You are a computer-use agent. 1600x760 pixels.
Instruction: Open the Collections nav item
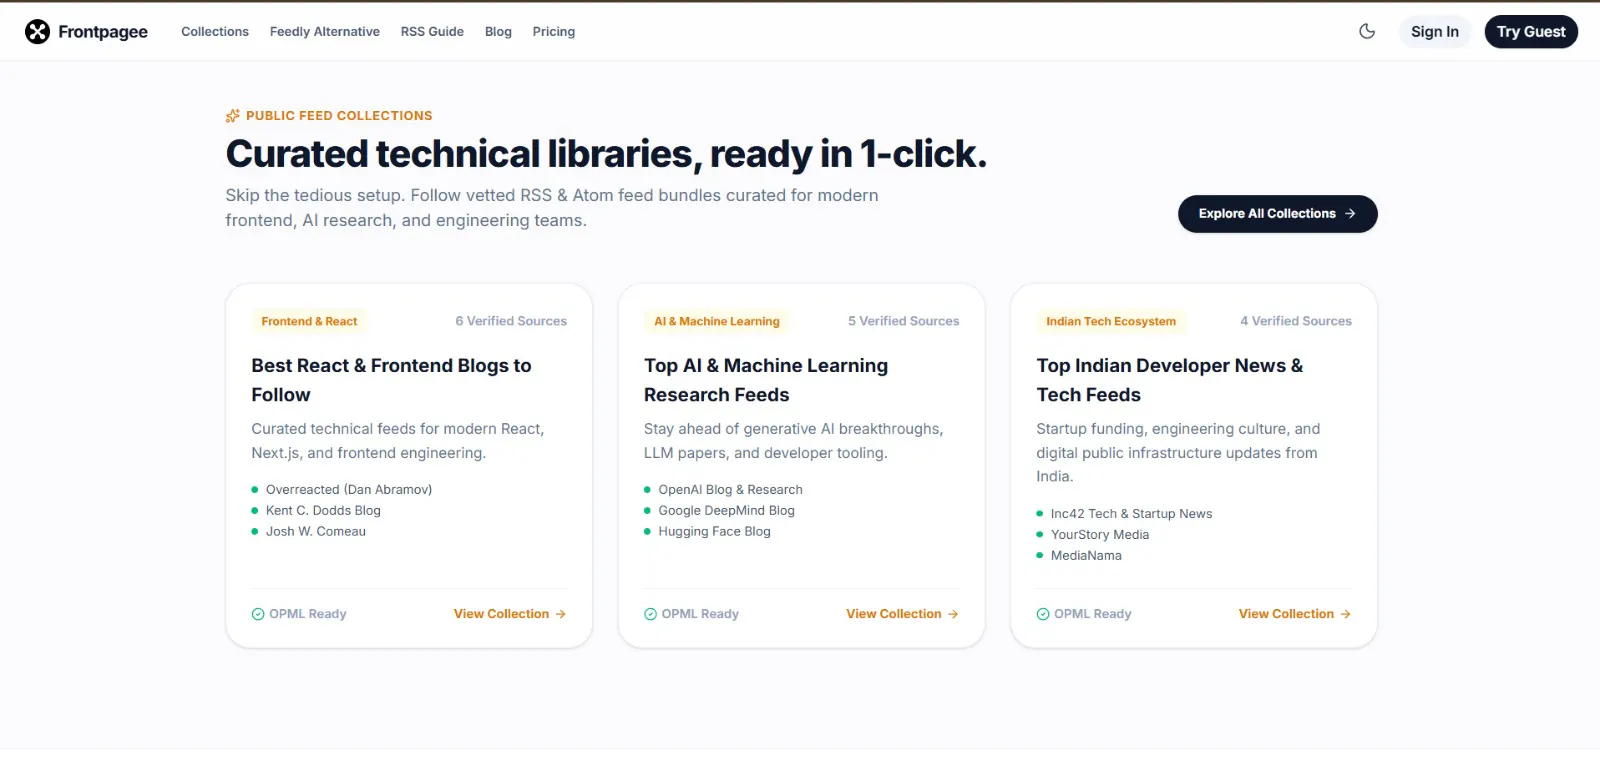215,32
